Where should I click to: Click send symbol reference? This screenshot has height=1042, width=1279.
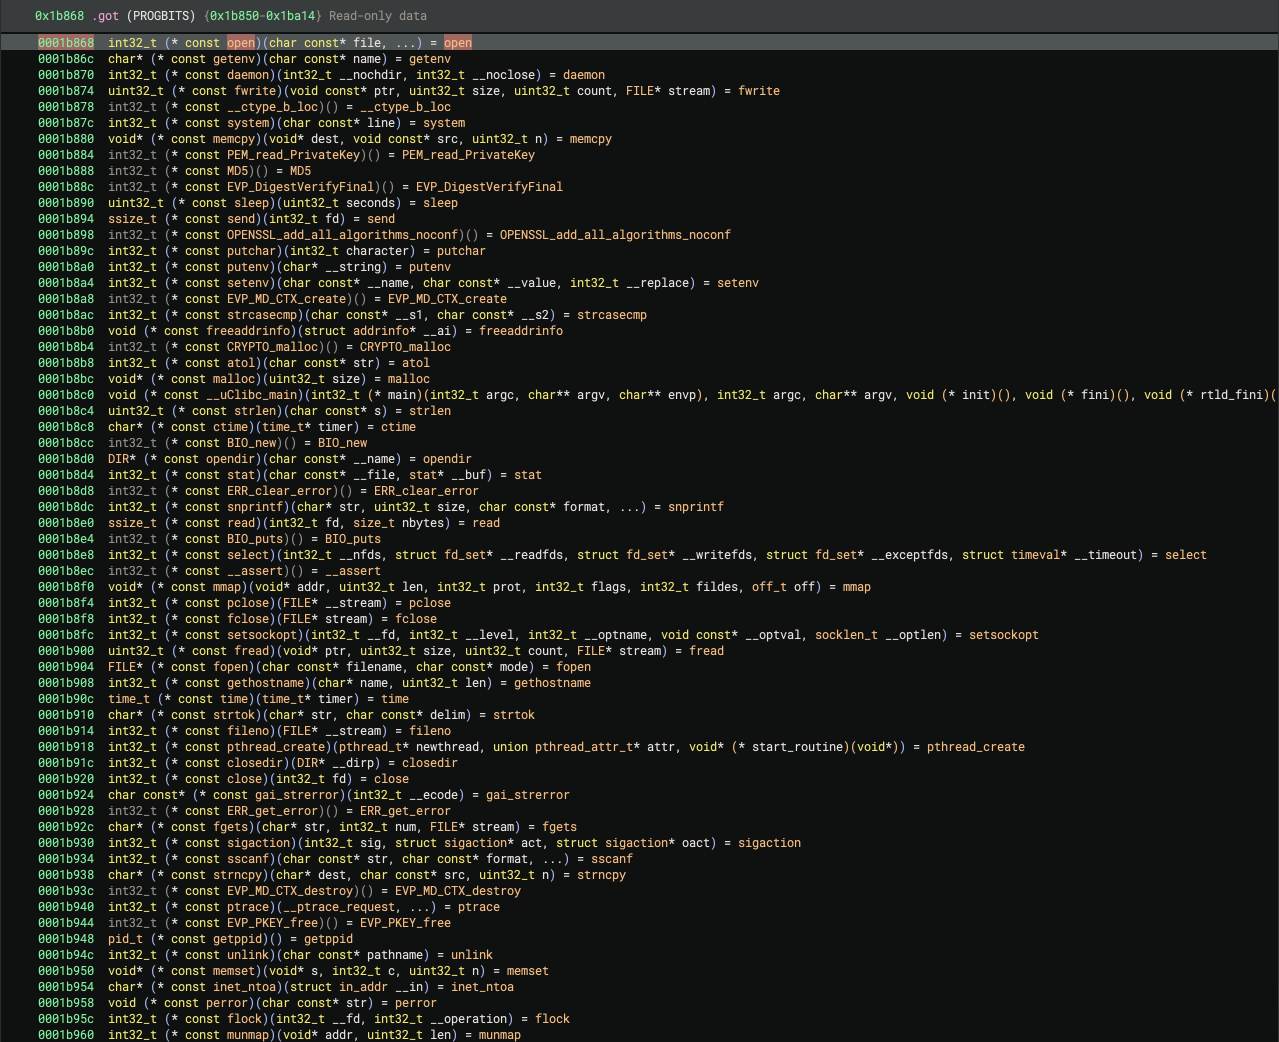tap(381, 219)
